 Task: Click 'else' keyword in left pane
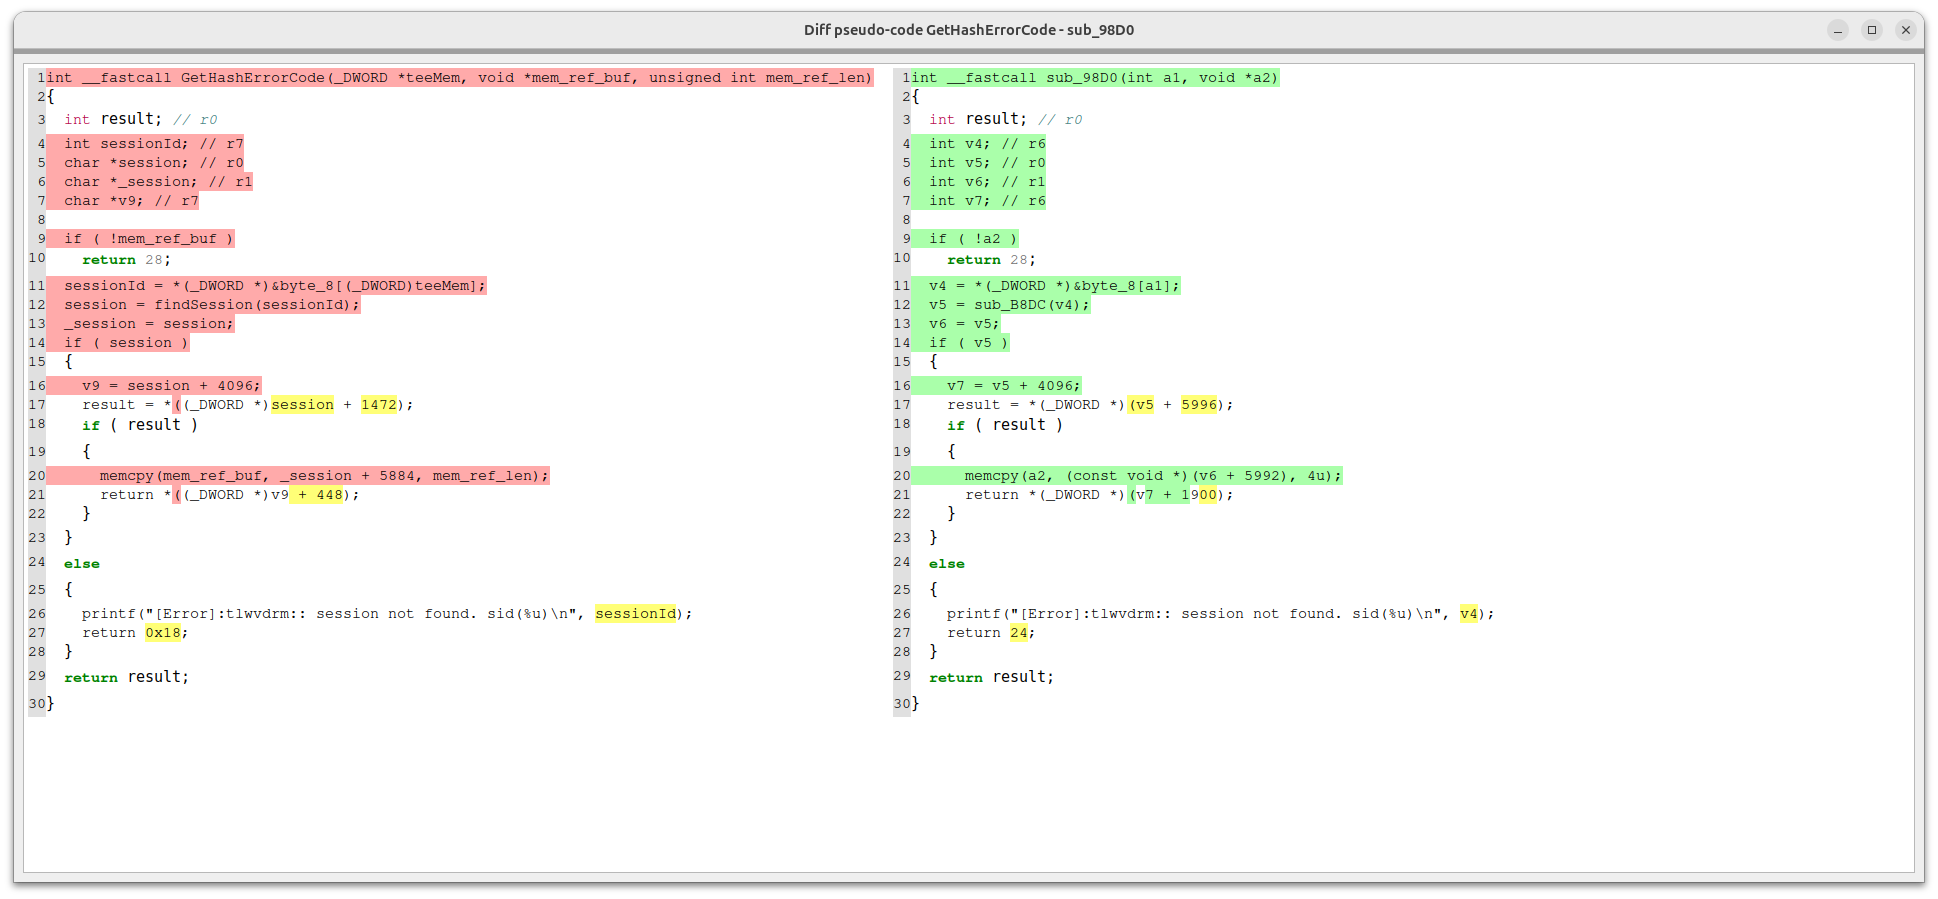[x=82, y=564]
